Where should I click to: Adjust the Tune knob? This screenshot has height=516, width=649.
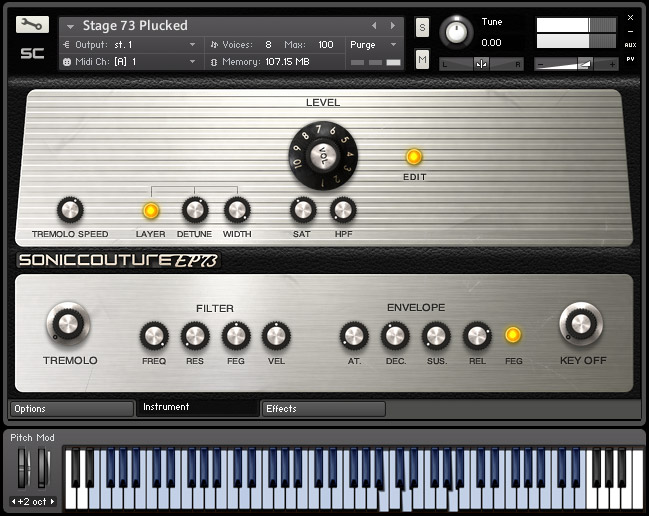tap(456, 32)
